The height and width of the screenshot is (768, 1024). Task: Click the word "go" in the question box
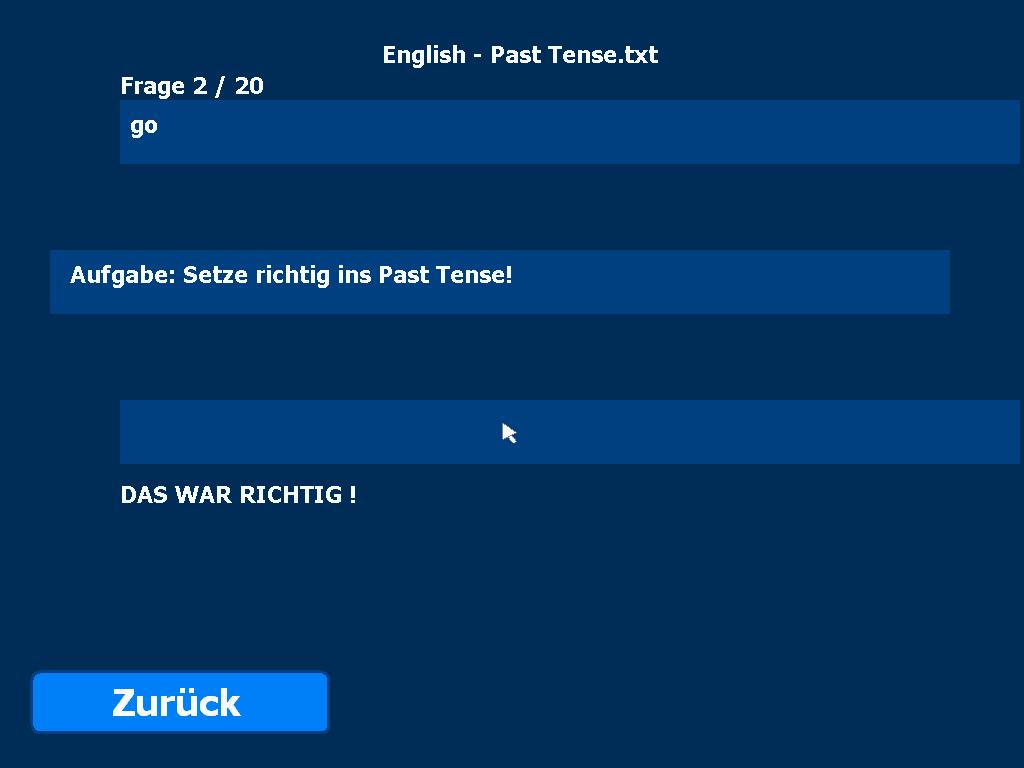[x=144, y=126]
